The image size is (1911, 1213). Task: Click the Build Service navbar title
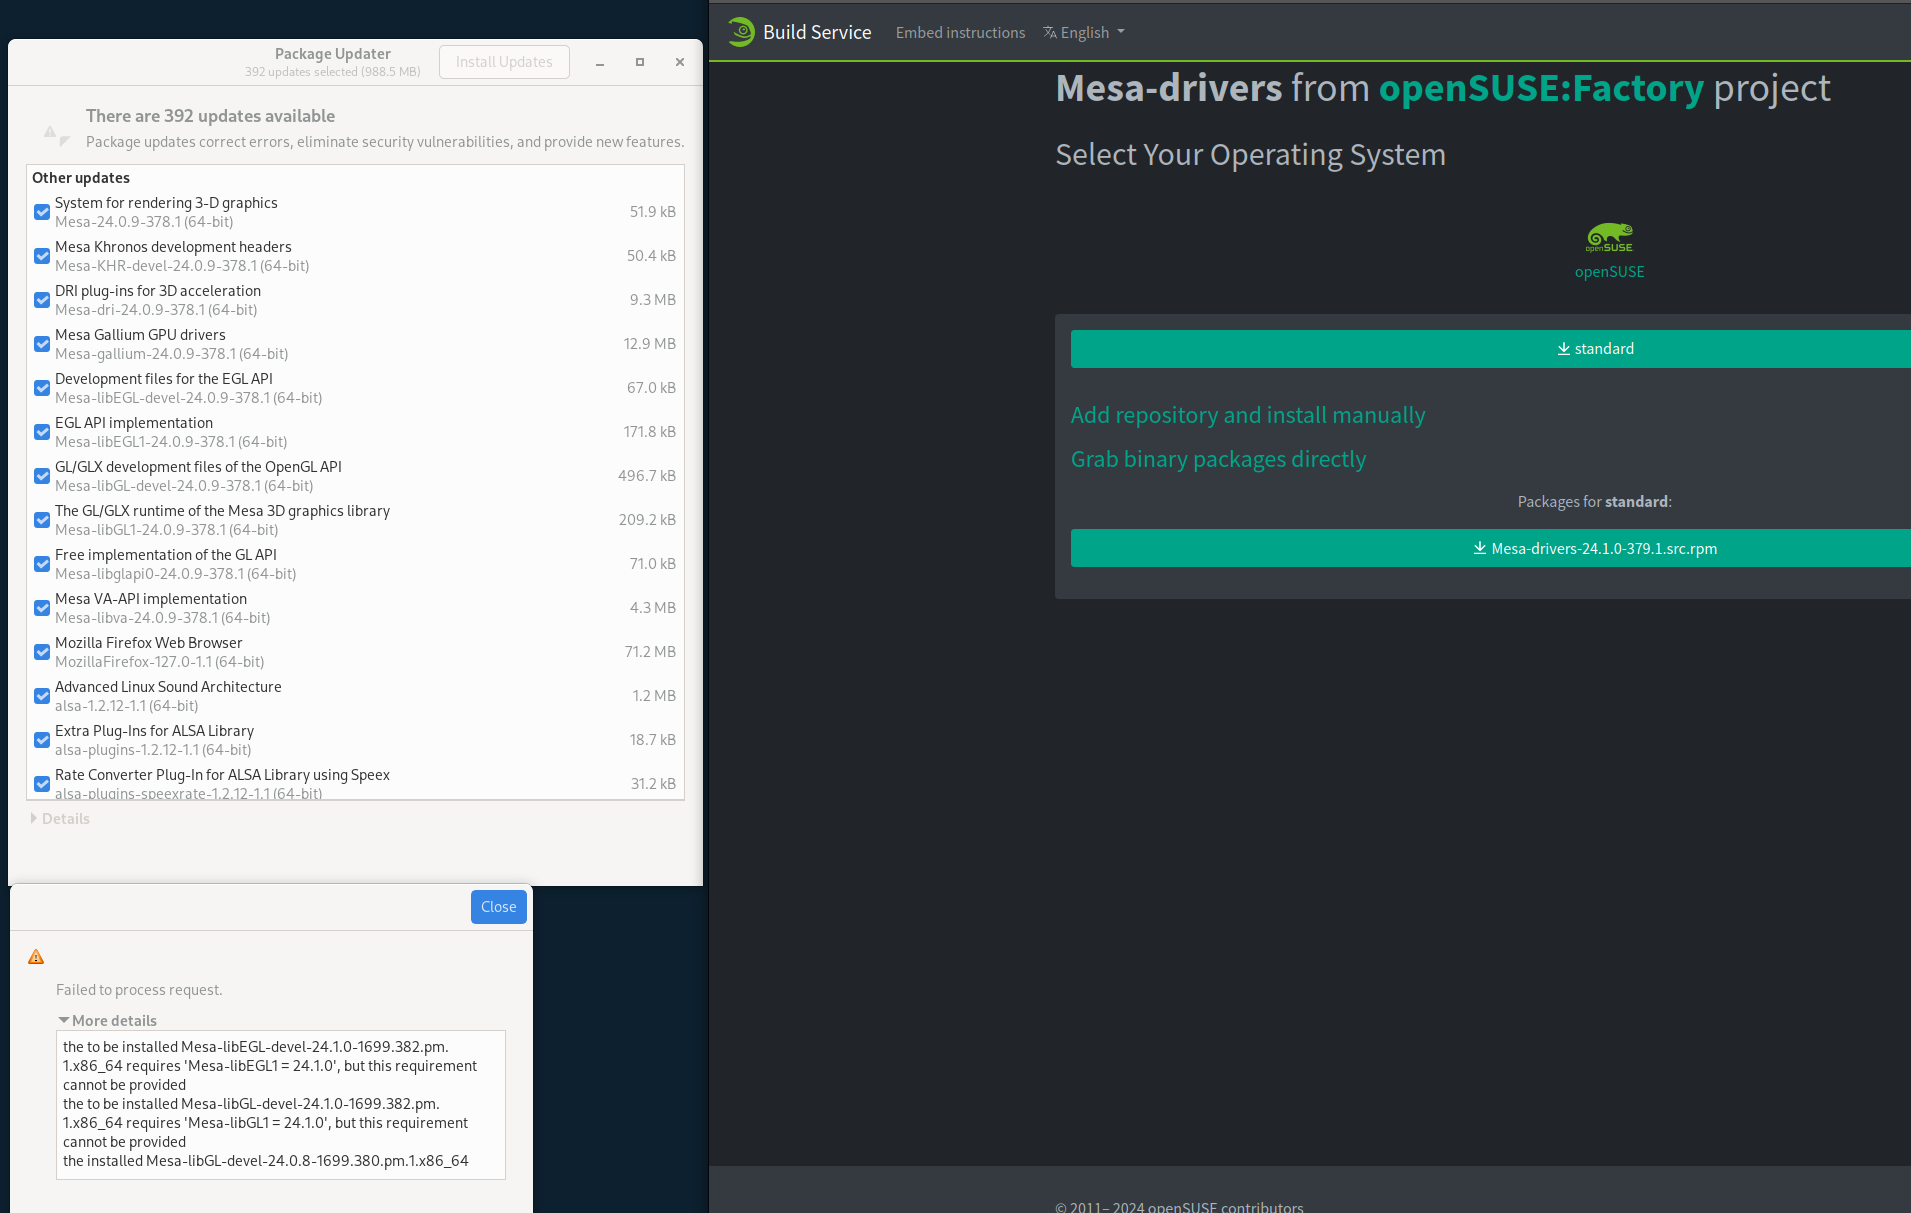(x=817, y=32)
